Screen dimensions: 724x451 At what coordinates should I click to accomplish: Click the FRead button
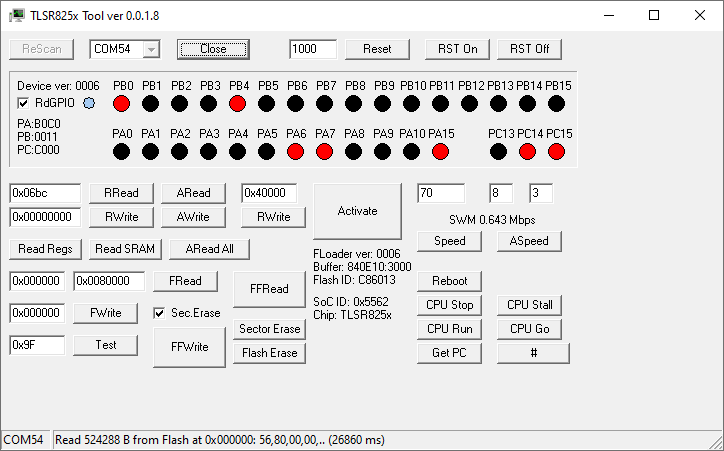tap(185, 281)
